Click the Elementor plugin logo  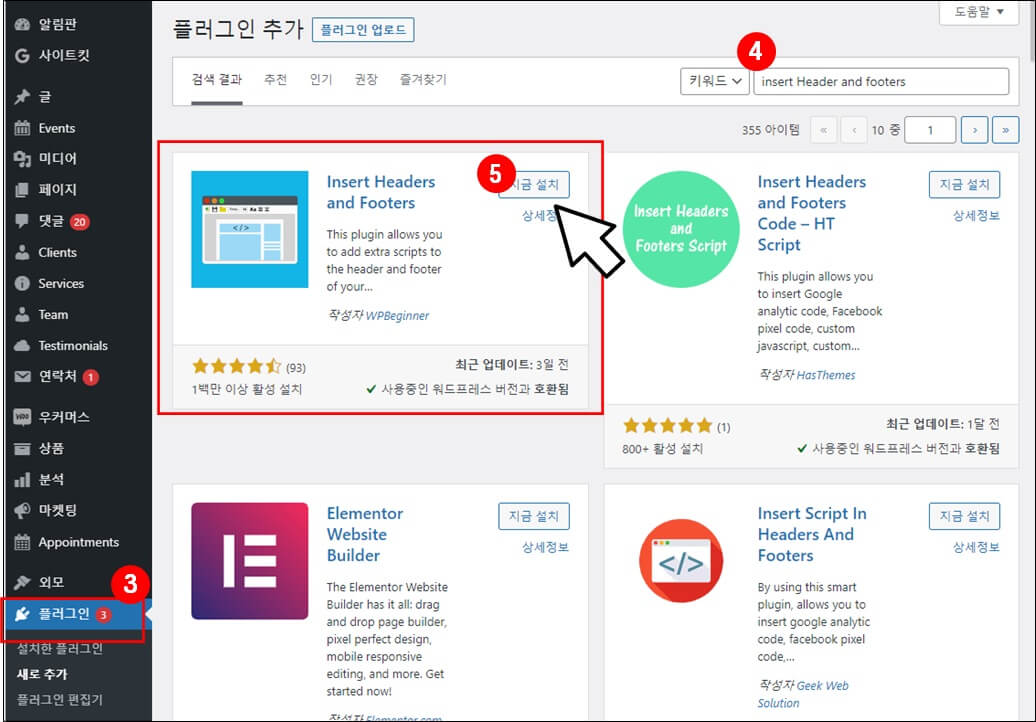pos(250,561)
